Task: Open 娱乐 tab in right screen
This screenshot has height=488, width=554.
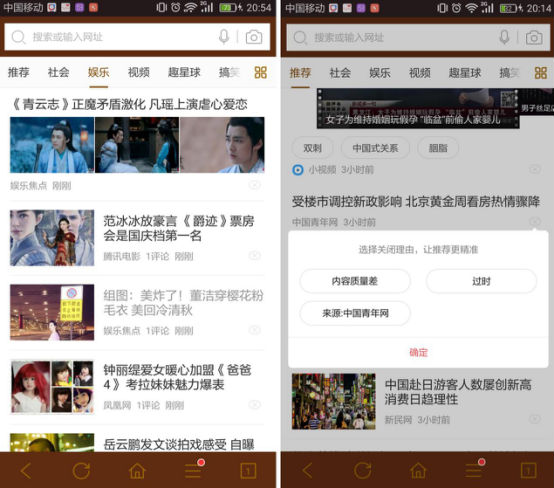Action: coord(380,73)
